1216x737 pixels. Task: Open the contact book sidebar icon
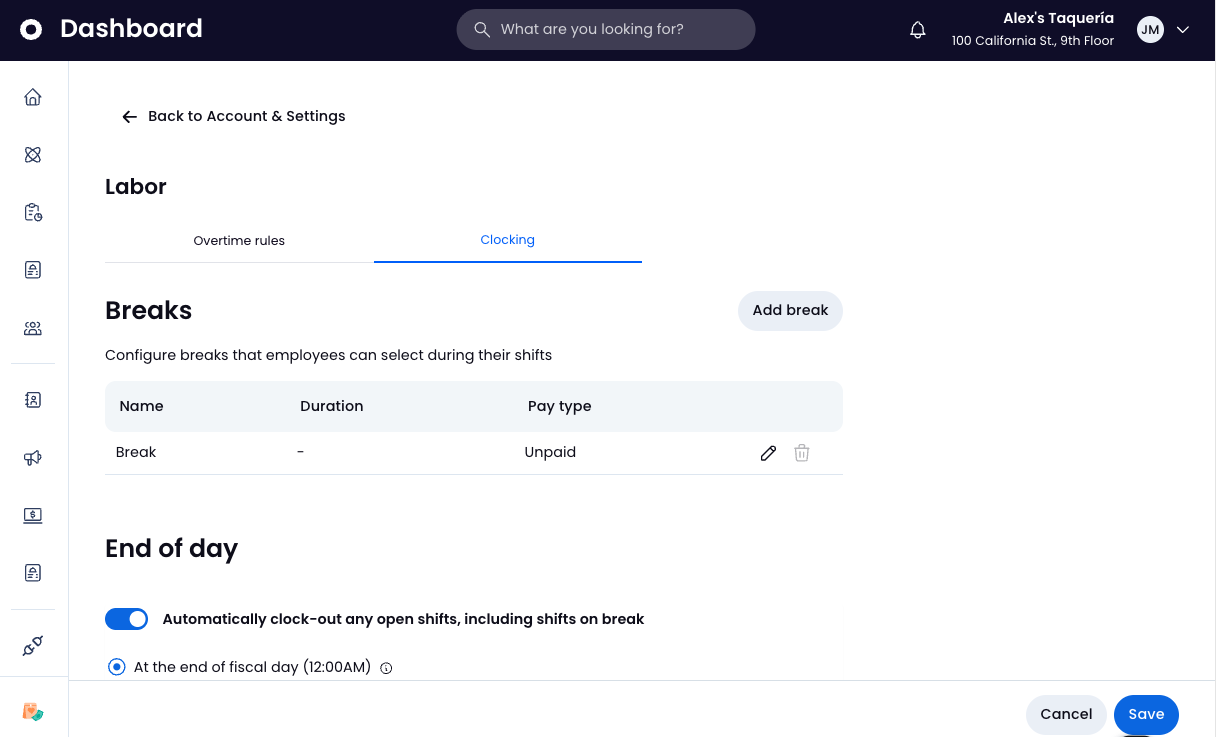point(33,400)
